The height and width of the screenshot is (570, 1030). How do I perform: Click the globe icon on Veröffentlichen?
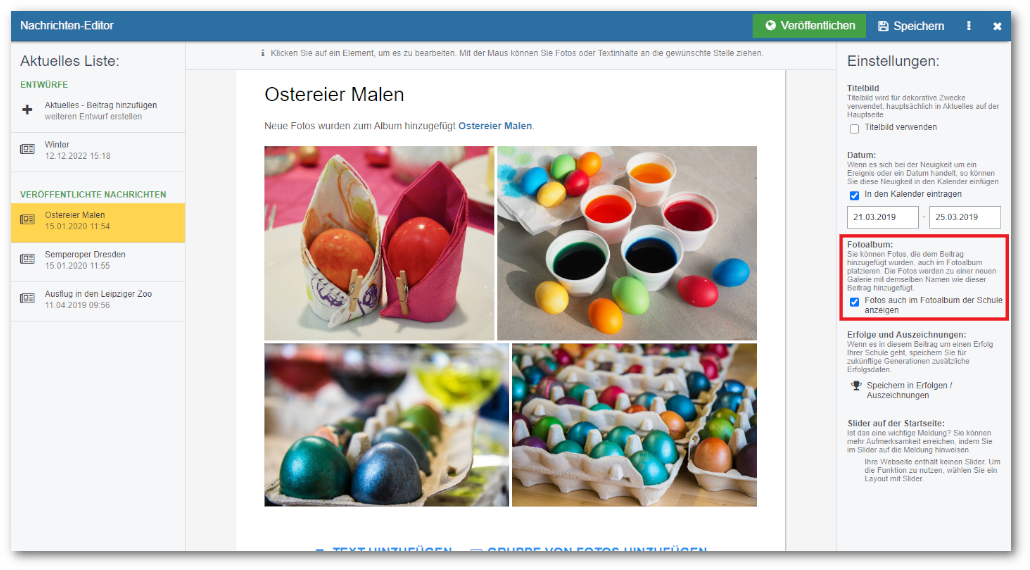[x=770, y=26]
